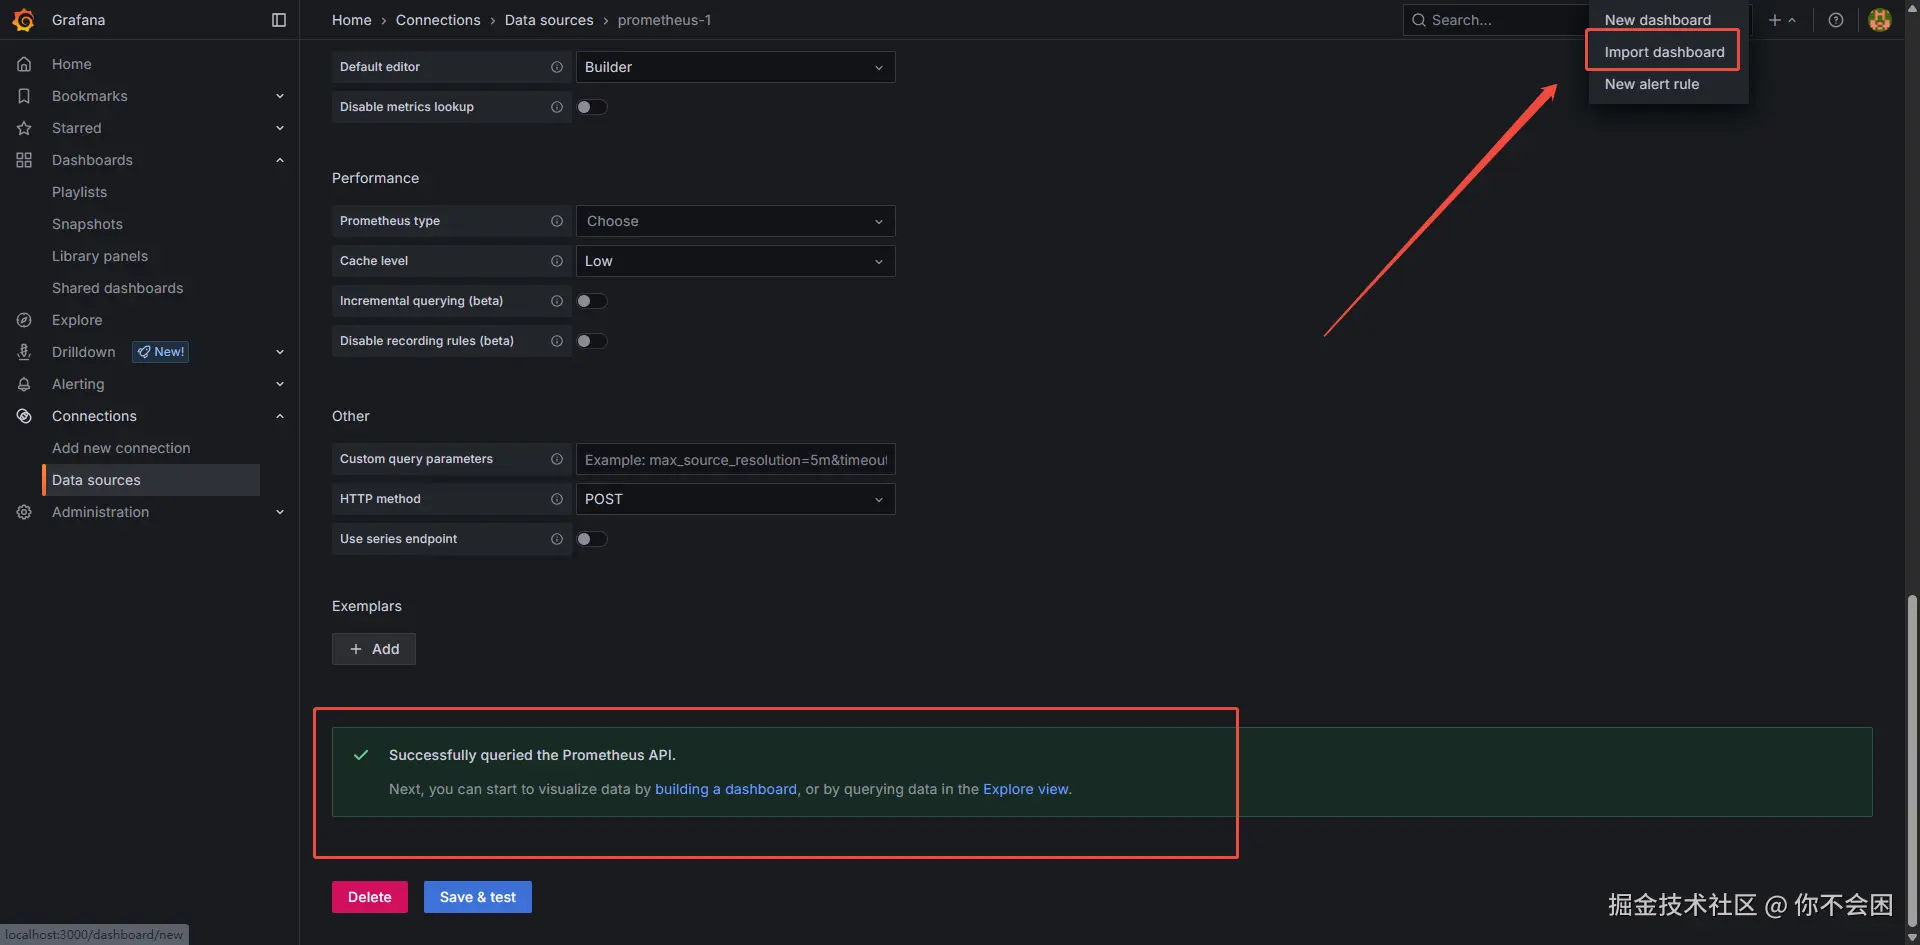Image resolution: width=1920 pixels, height=945 pixels.
Task: Click the Administration gear icon
Action: pyautogui.click(x=24, y=512)
